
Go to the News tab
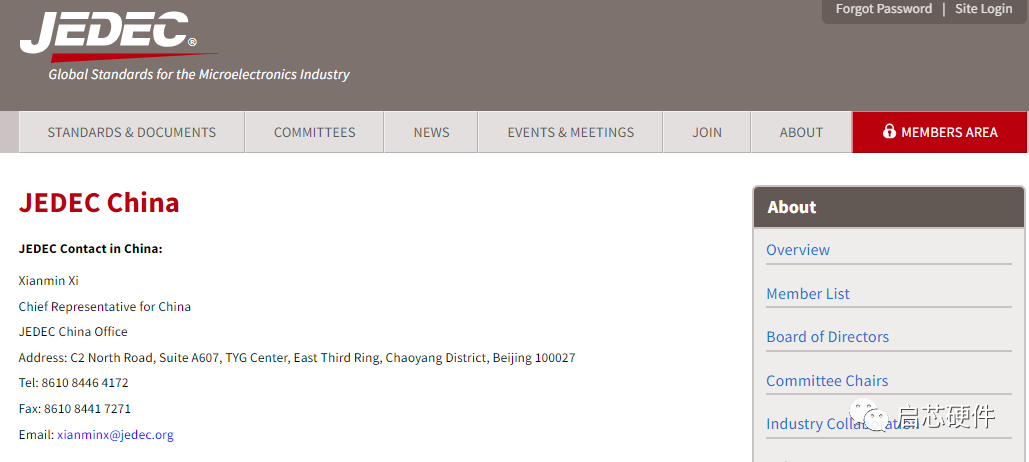[x=431, y=132]
